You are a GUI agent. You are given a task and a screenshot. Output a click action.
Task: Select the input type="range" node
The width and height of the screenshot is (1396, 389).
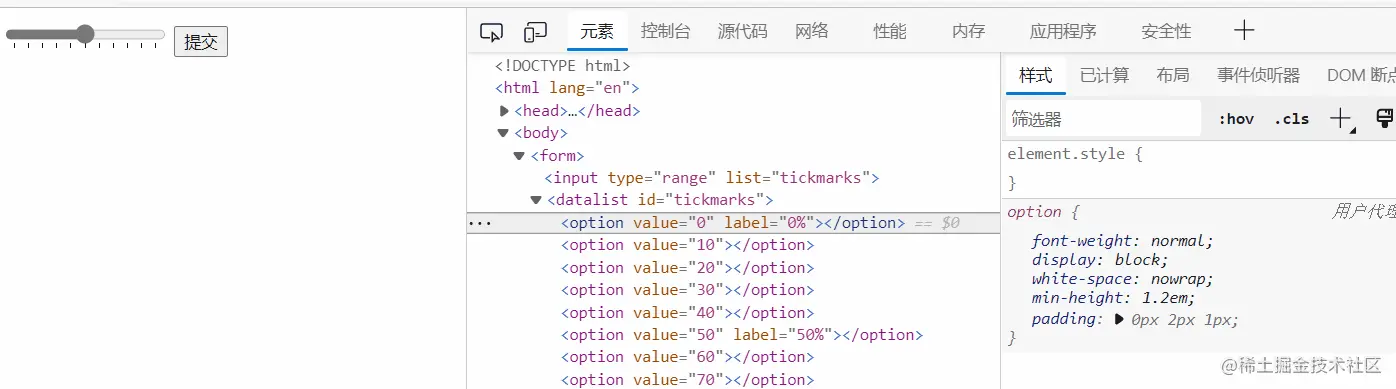point(711,178)
